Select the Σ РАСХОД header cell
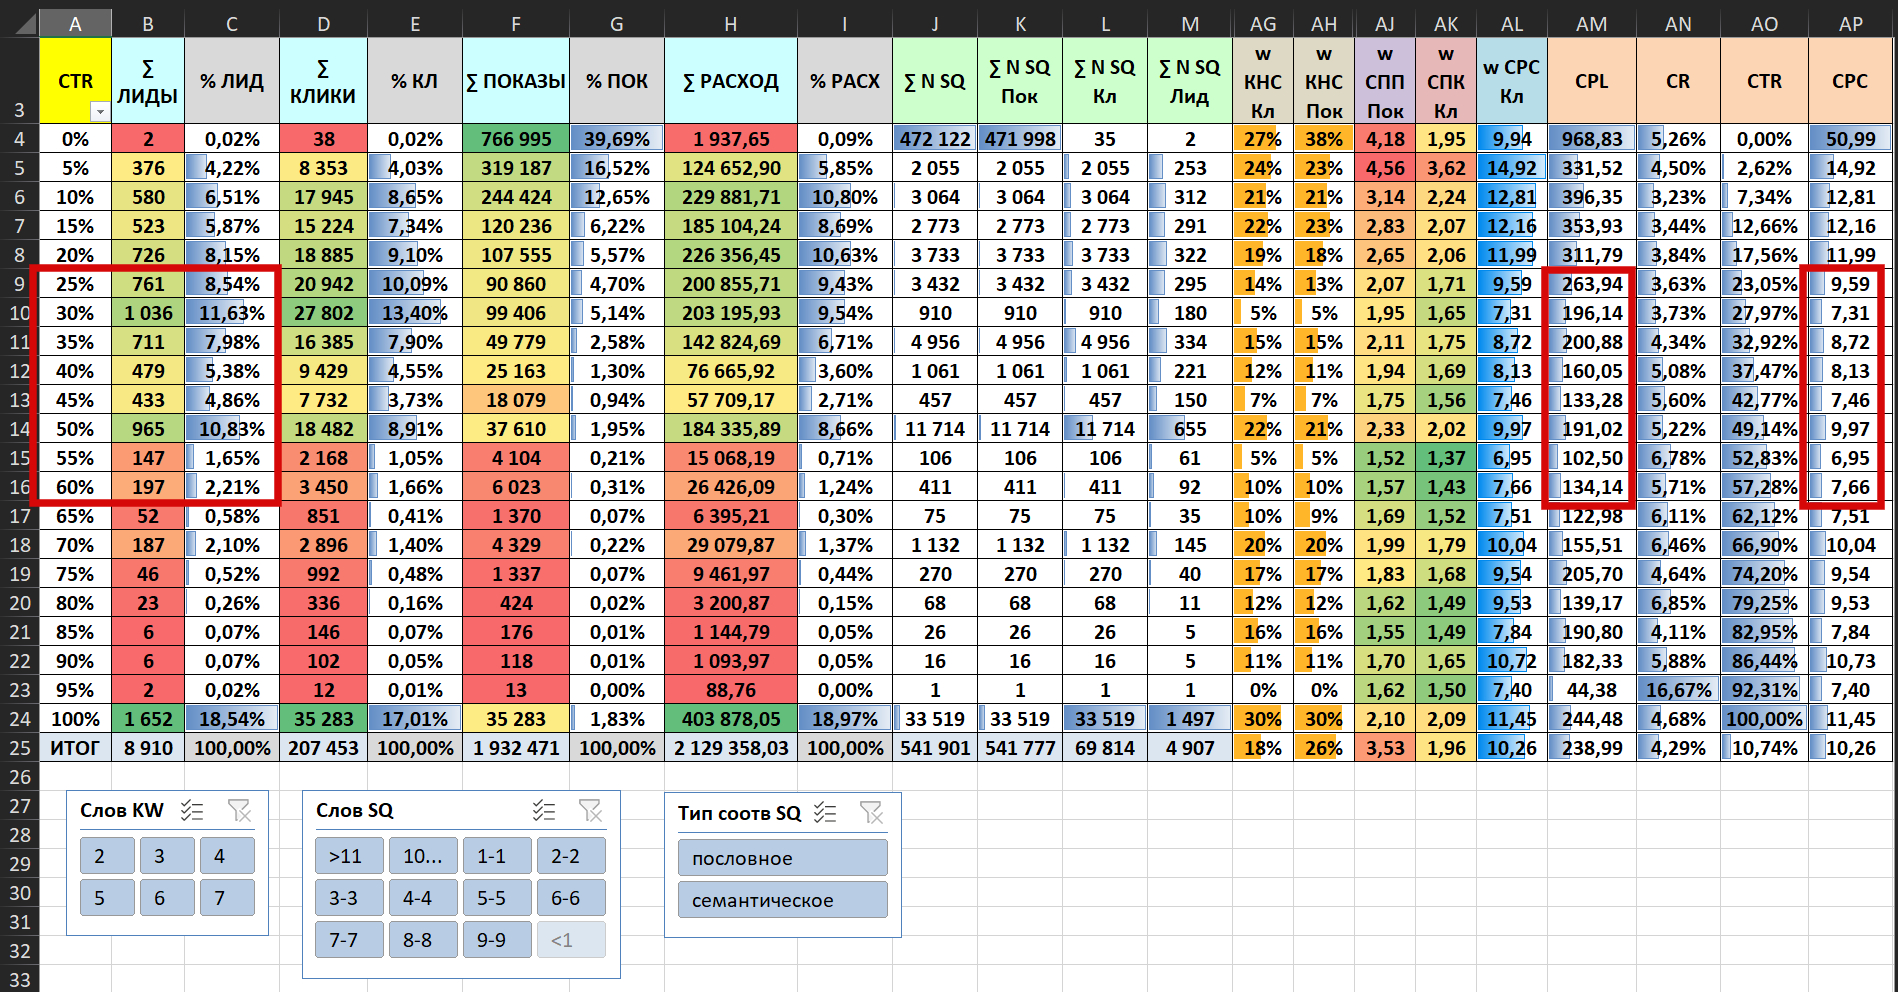Image resolution: width=1898 pixels, height=992 pixels. (731, 81)
